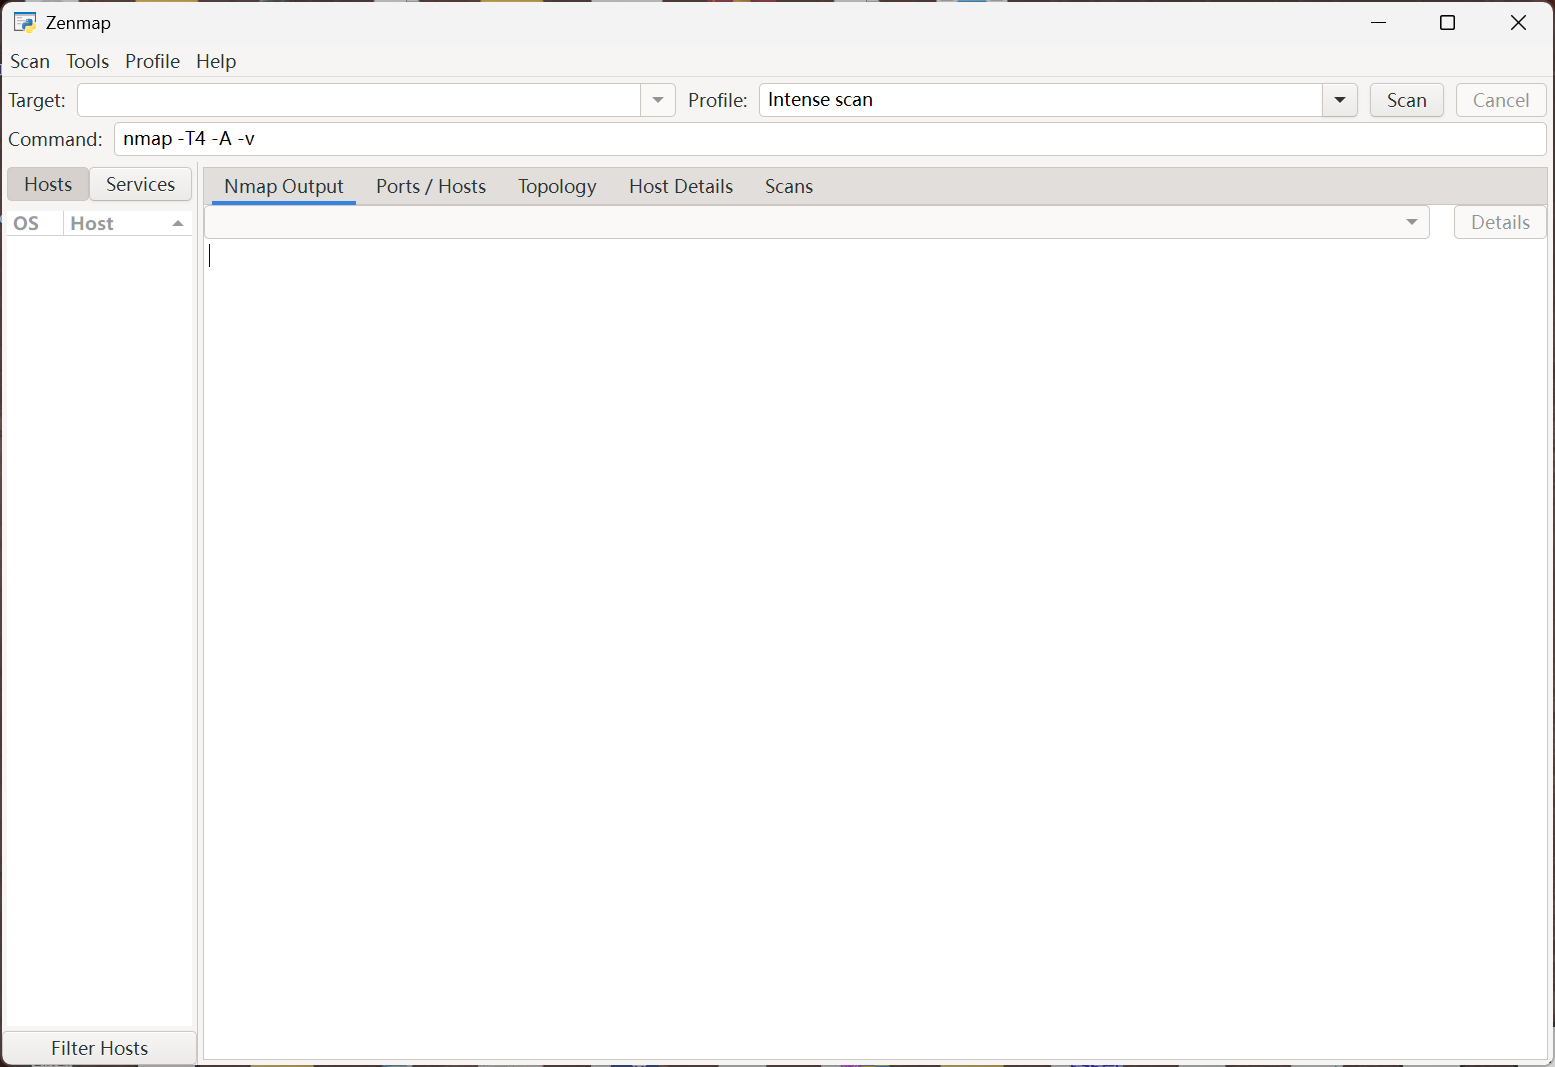The image size is (1555, 1067).
Task: Click the Cancel button
Action: pos(1500,100)
